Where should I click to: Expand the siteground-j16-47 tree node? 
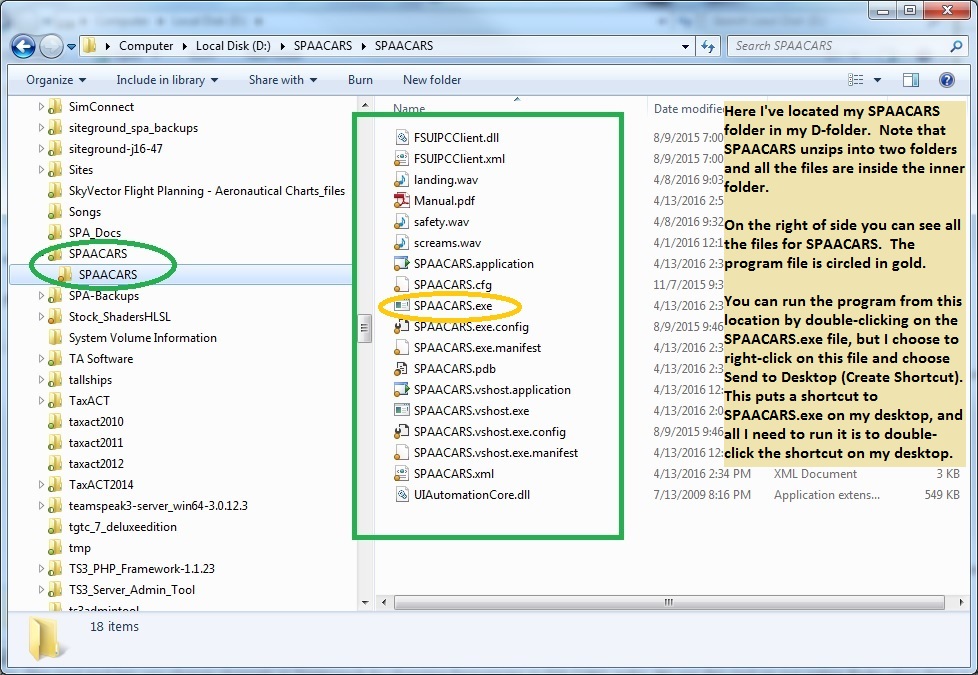(41, 148)
